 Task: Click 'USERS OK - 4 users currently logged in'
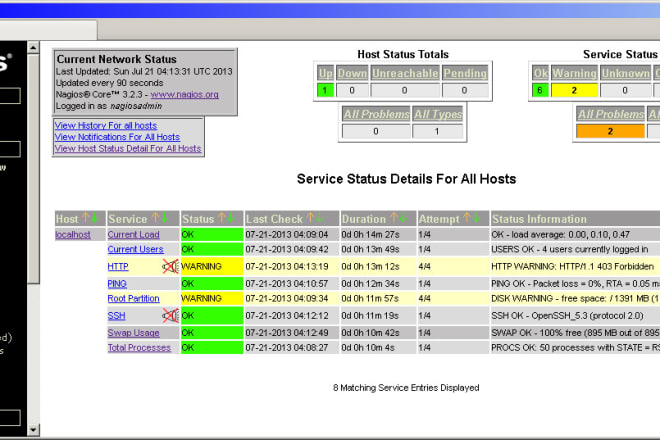570,249
